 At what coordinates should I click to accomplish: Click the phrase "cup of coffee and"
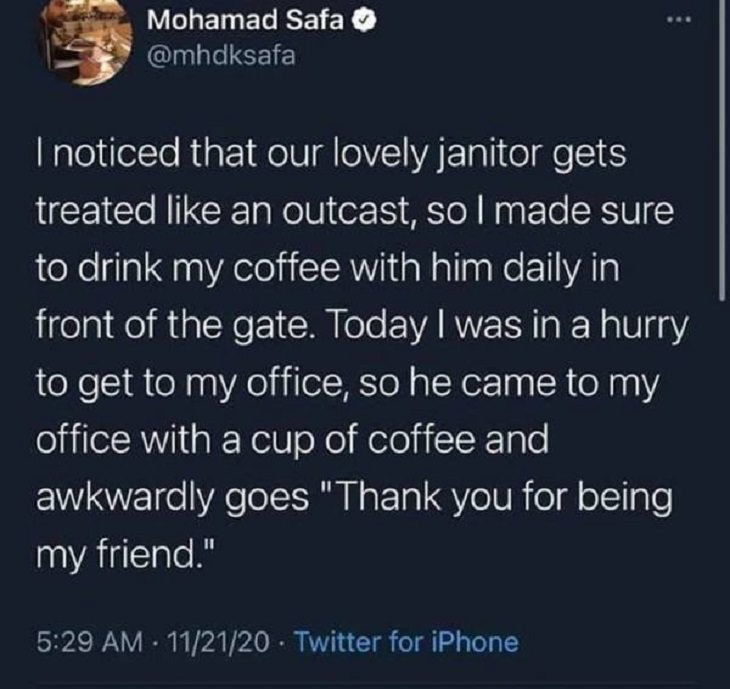pyautogui.click(x=400, y=440)
